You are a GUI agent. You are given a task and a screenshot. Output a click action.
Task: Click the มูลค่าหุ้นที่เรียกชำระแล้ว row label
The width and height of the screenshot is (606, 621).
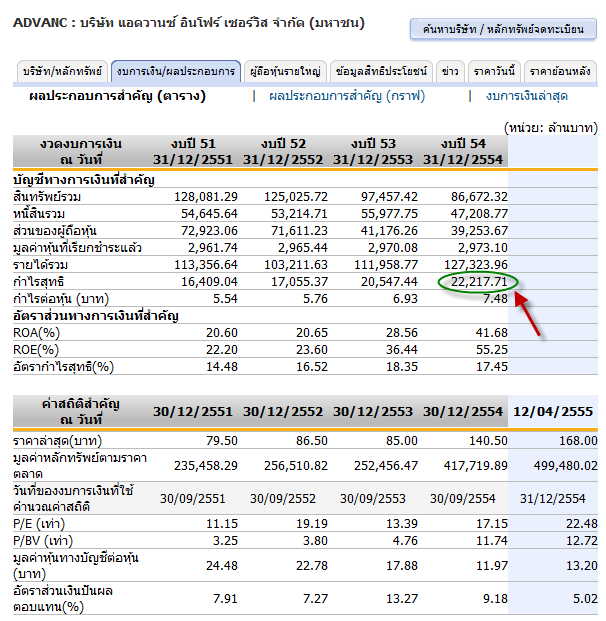tap(77, 248)
